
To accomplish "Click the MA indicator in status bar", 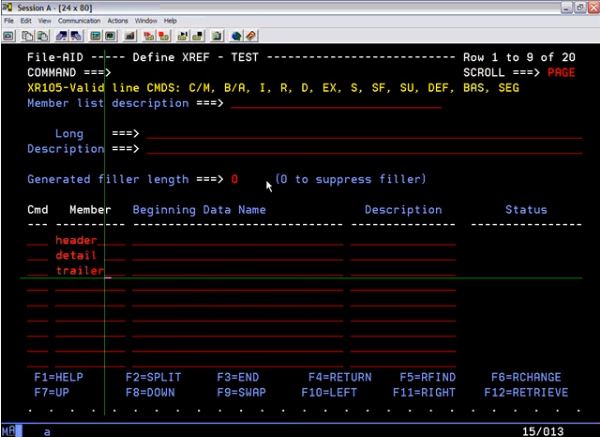I will pyautogui.click(x=8, y=431).
